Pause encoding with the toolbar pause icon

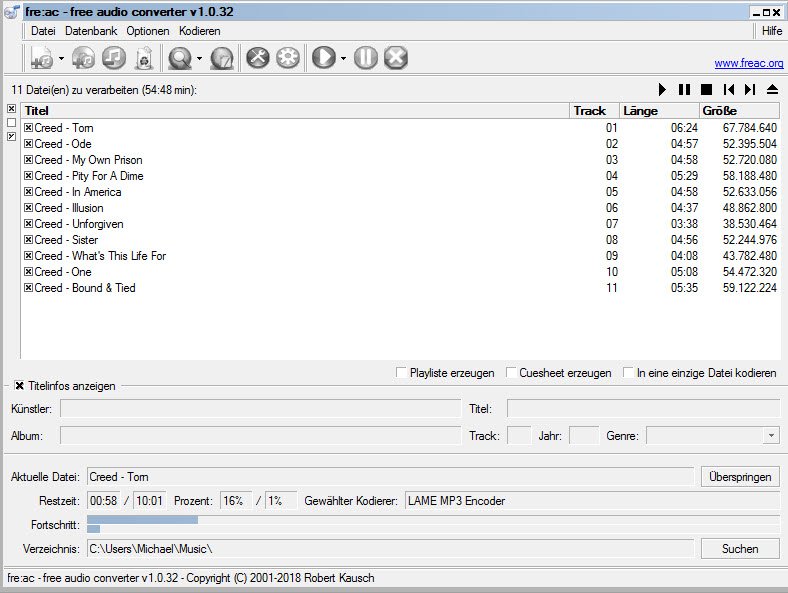coord(366,58)
